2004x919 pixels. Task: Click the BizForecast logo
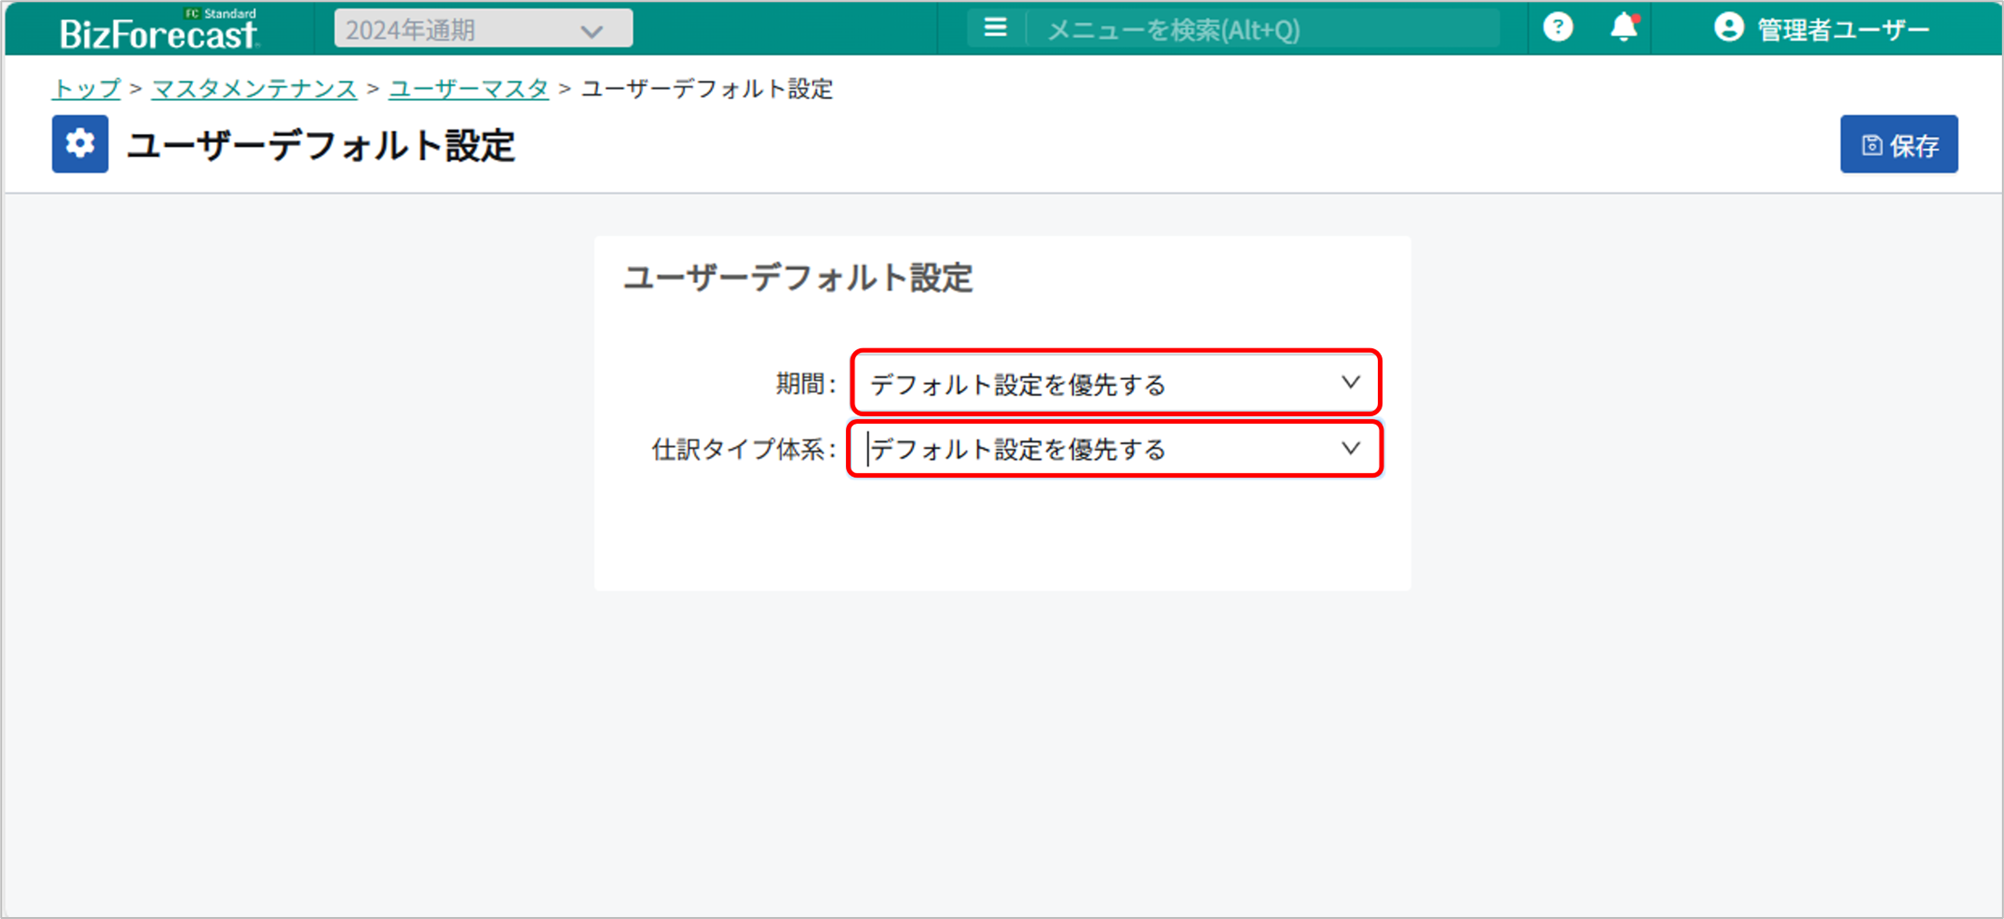click(158, 30)
